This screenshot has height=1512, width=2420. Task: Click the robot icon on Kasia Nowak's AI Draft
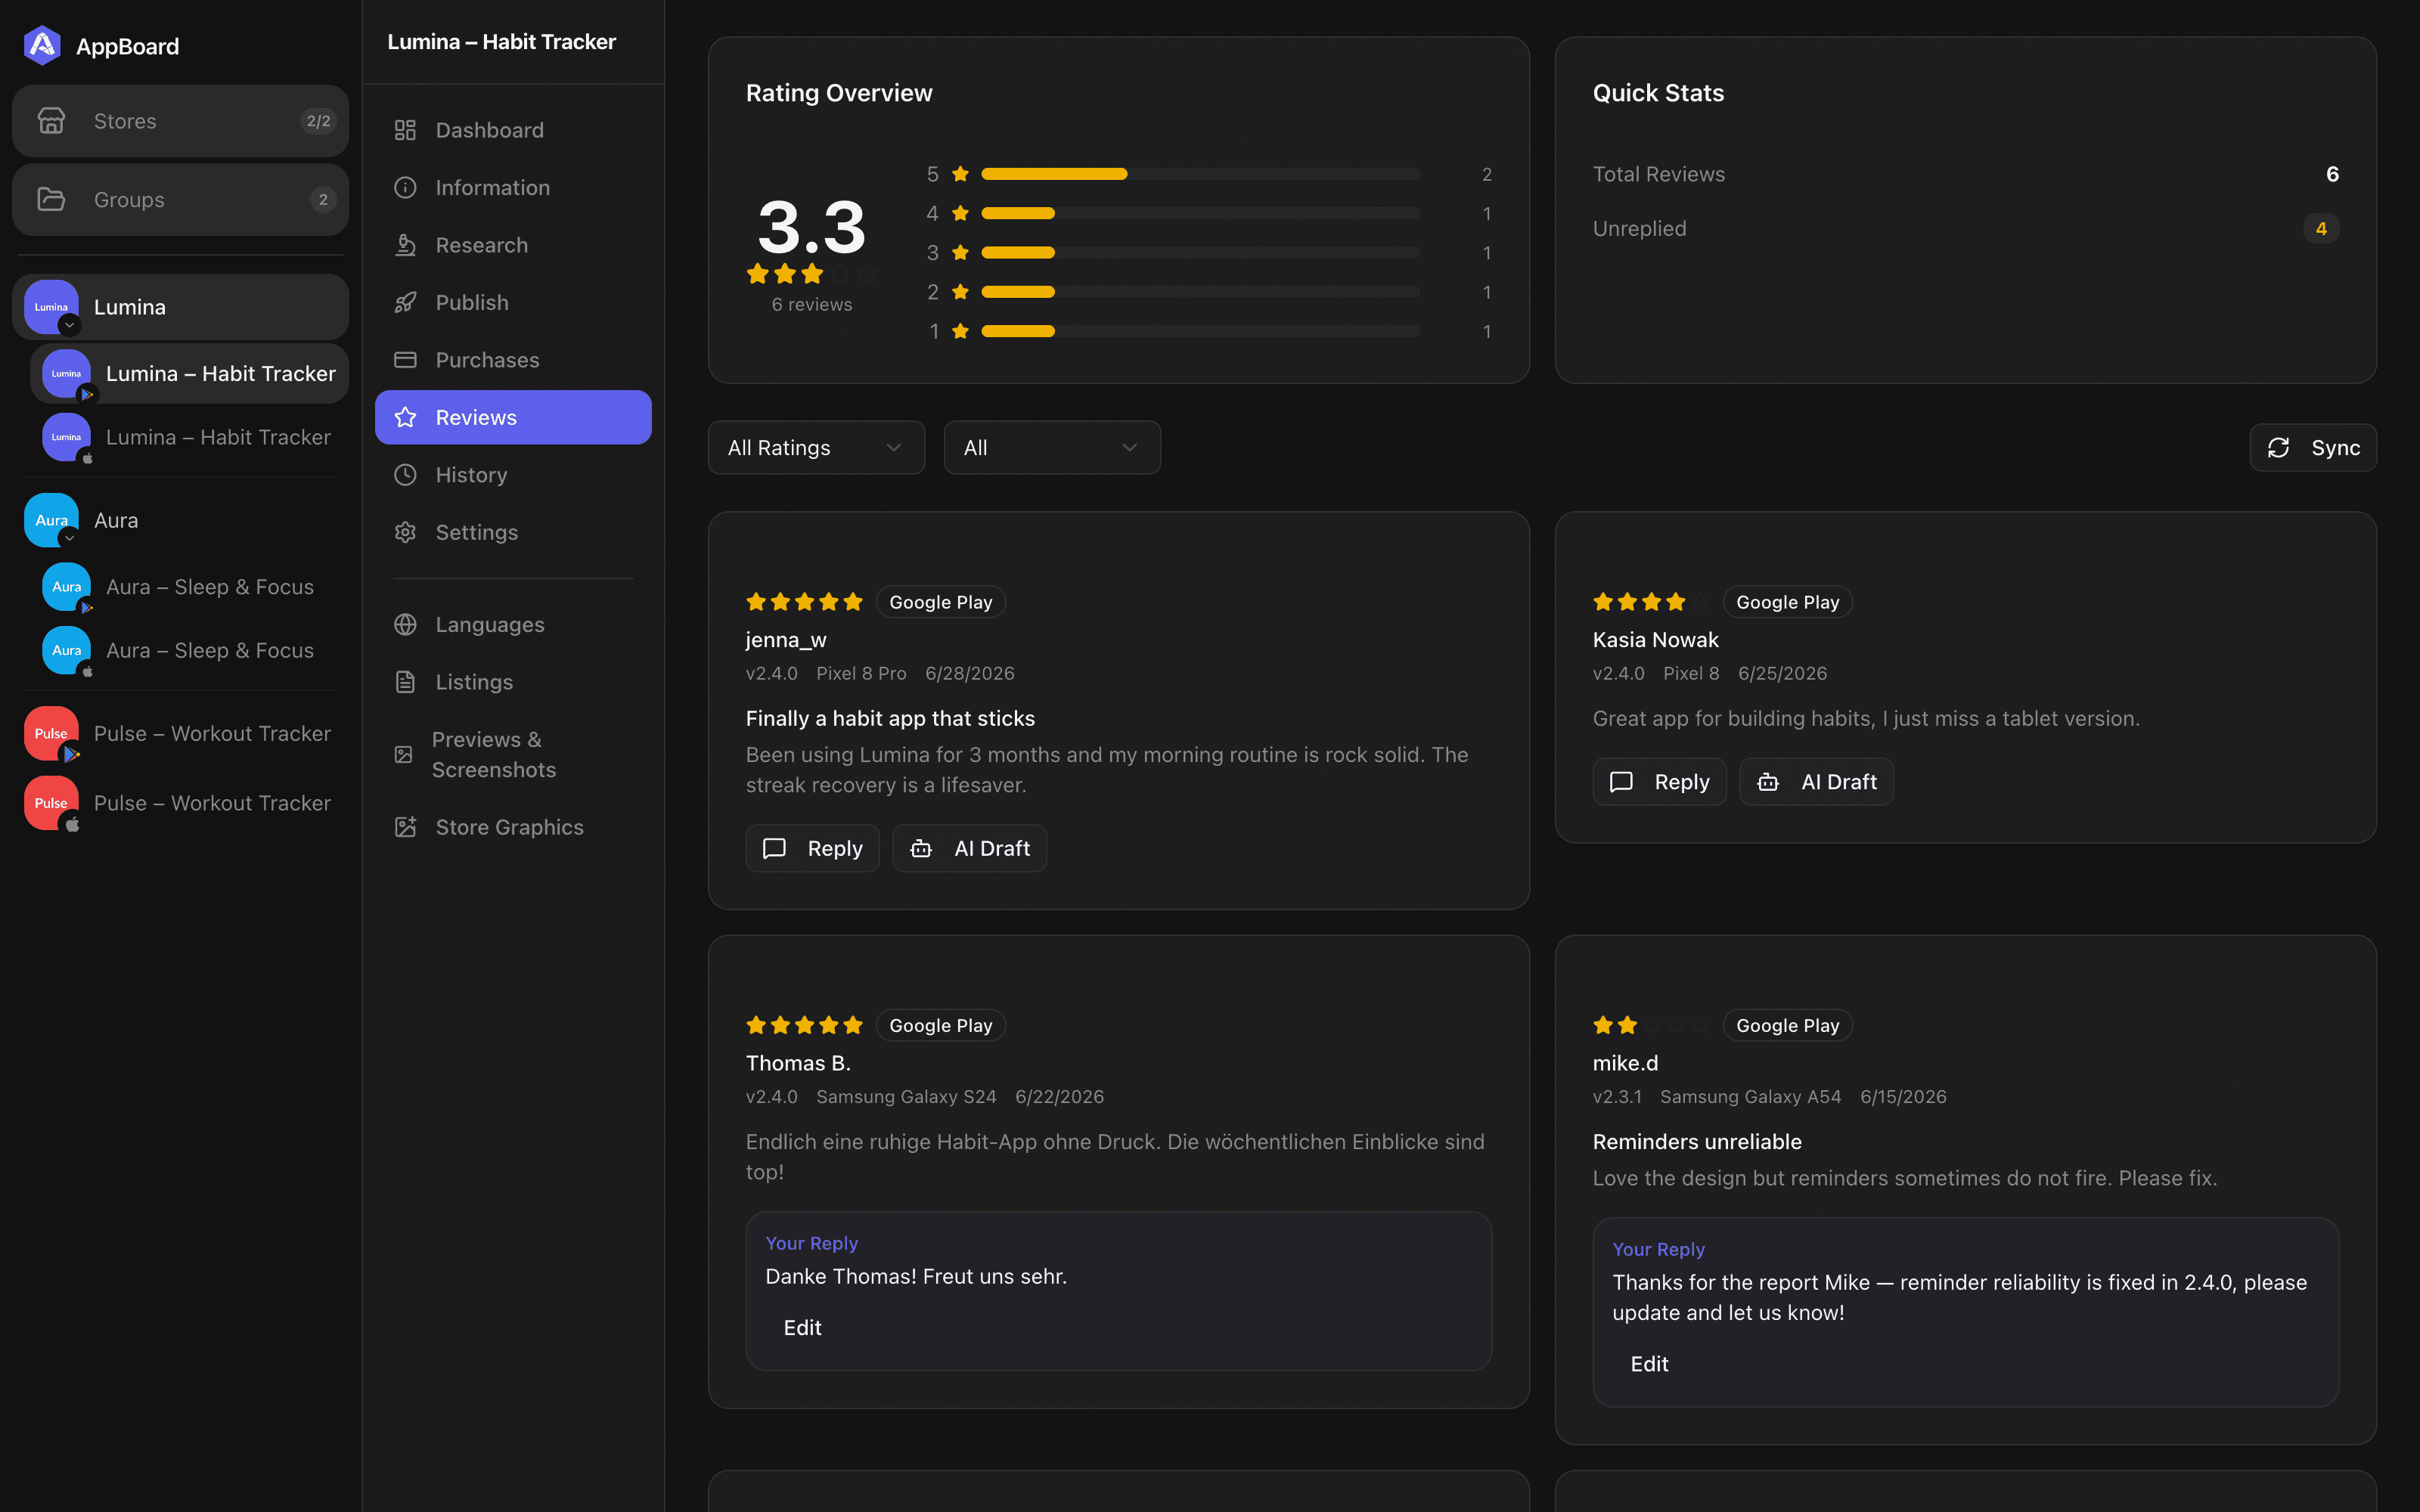1768,782
